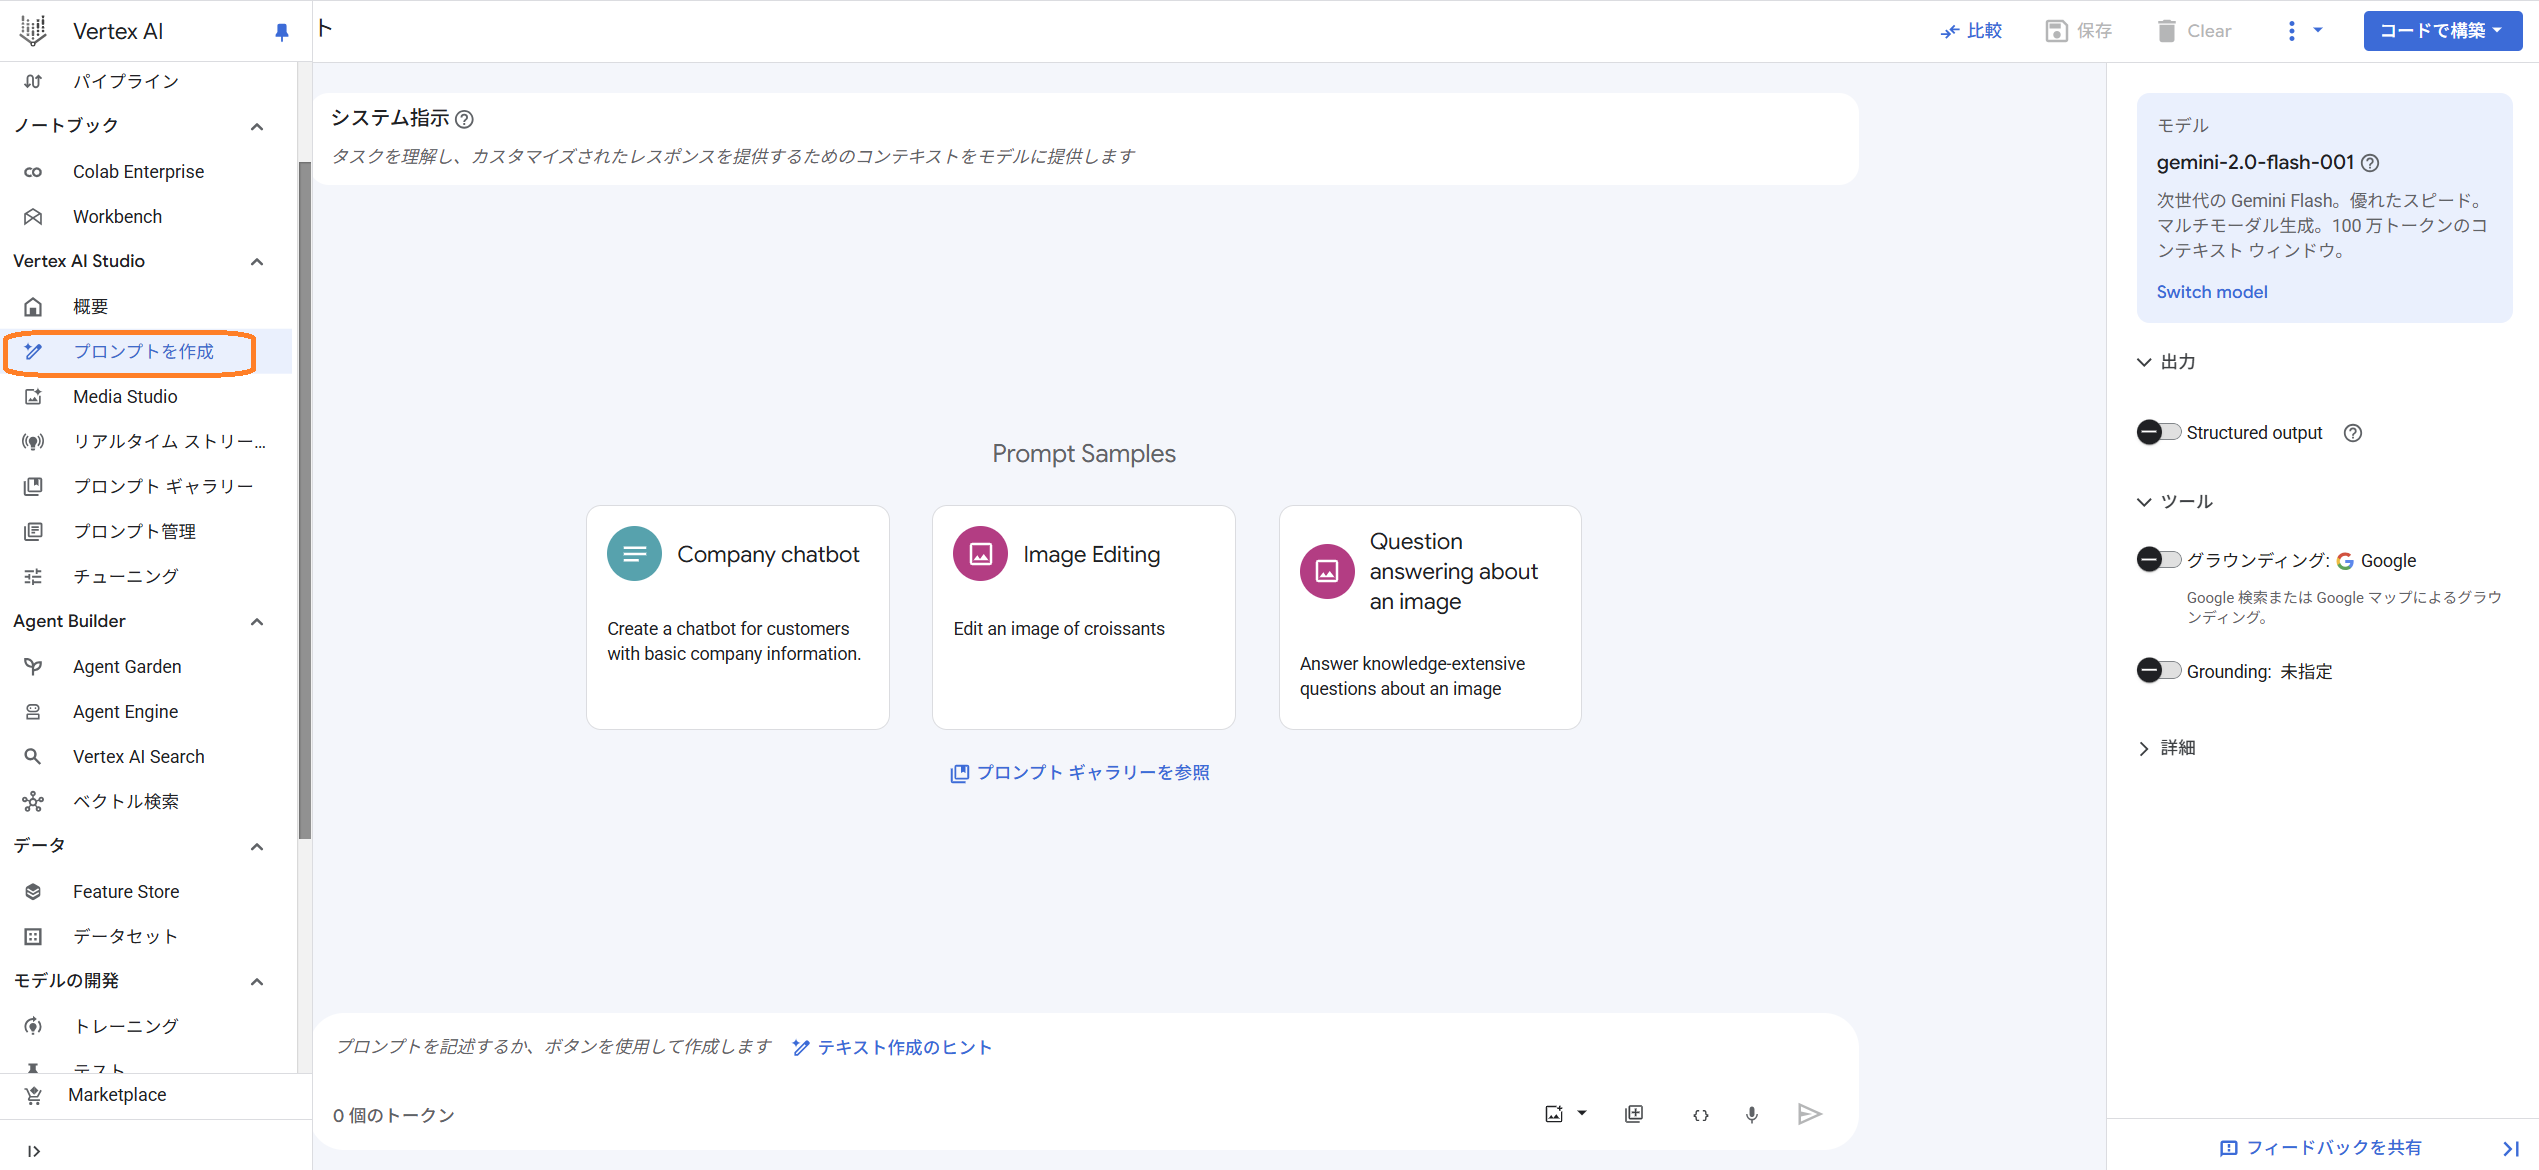The height and width of the screenshot is (1170, 2539).
Task: Click the Image Editing pink icon
Action: pyautogui.click(x=980, y=554)
